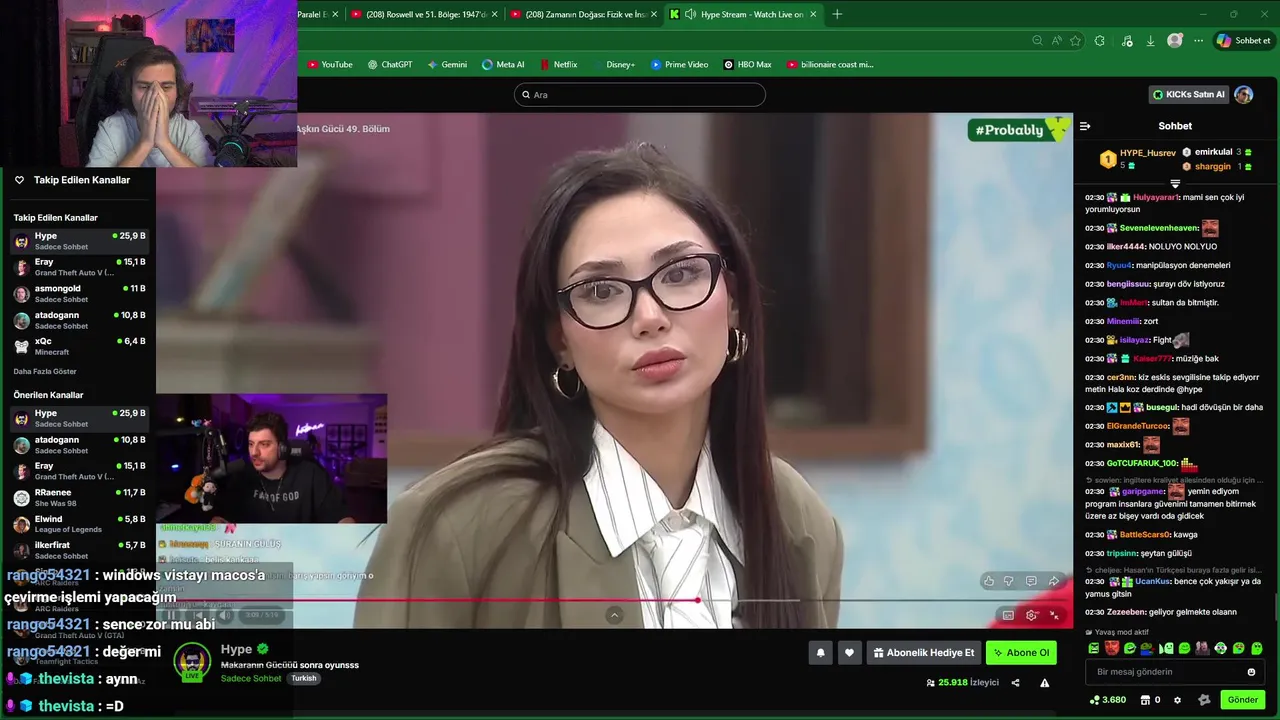
Task: Open a new browser tab with the plus
Action: 837,14
